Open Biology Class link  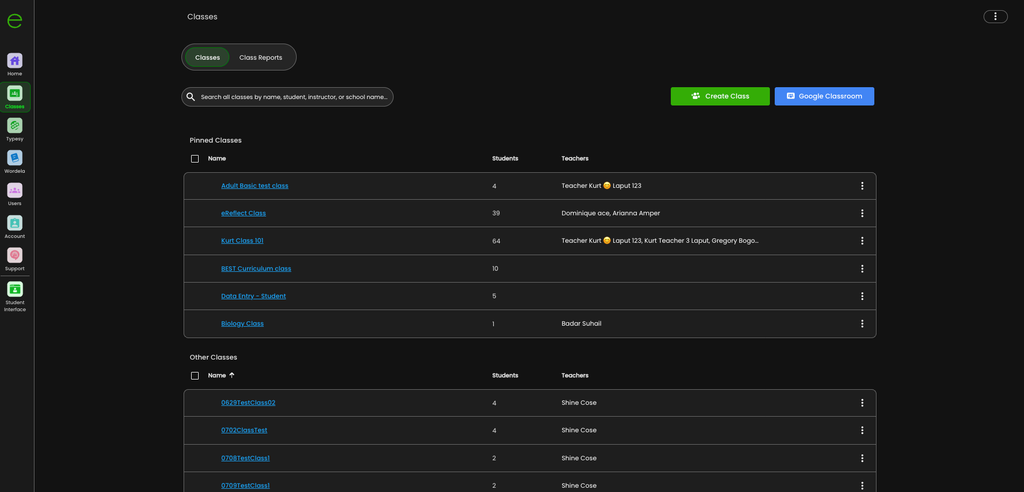[242, 323]
